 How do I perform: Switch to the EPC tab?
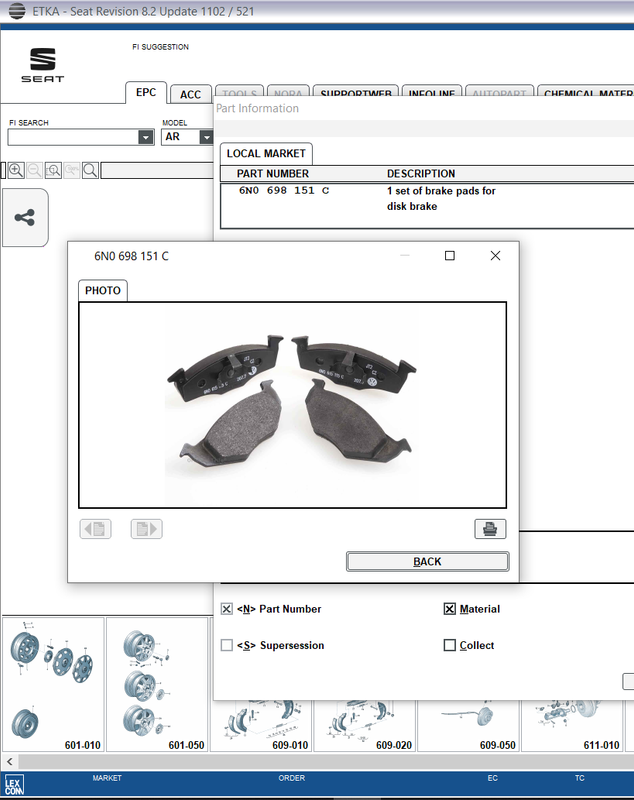(146, 92)
